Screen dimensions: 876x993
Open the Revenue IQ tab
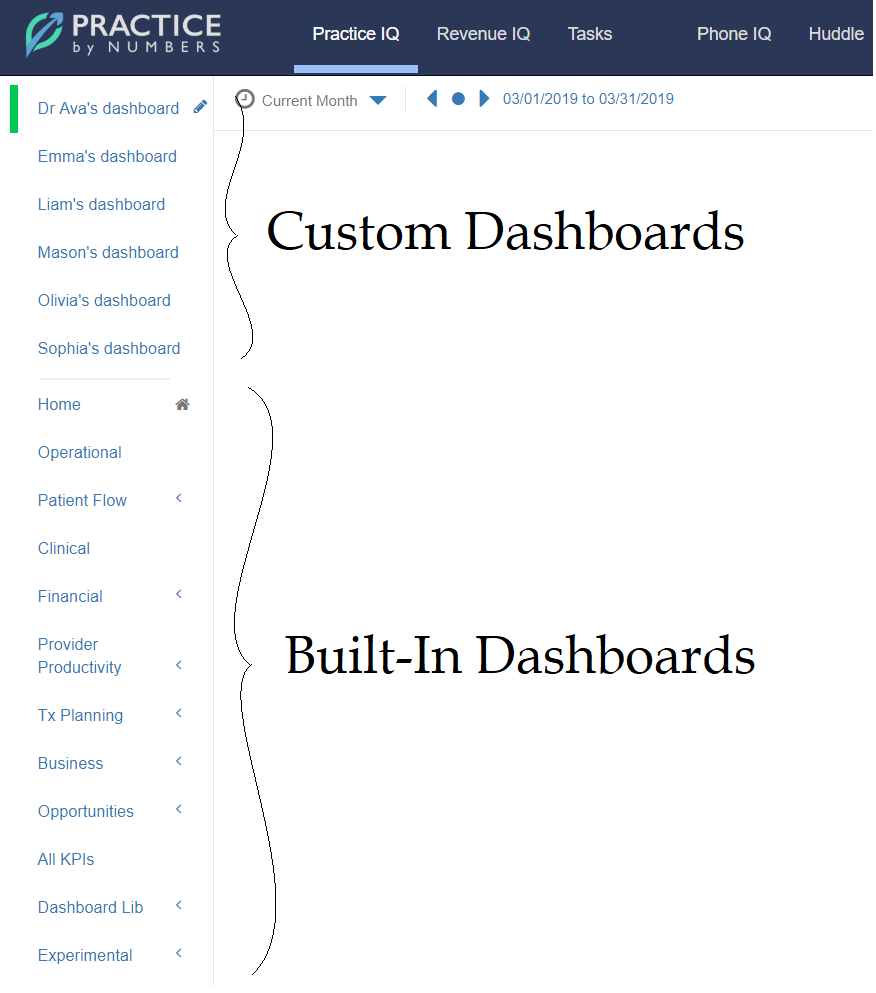pos(485,34)
